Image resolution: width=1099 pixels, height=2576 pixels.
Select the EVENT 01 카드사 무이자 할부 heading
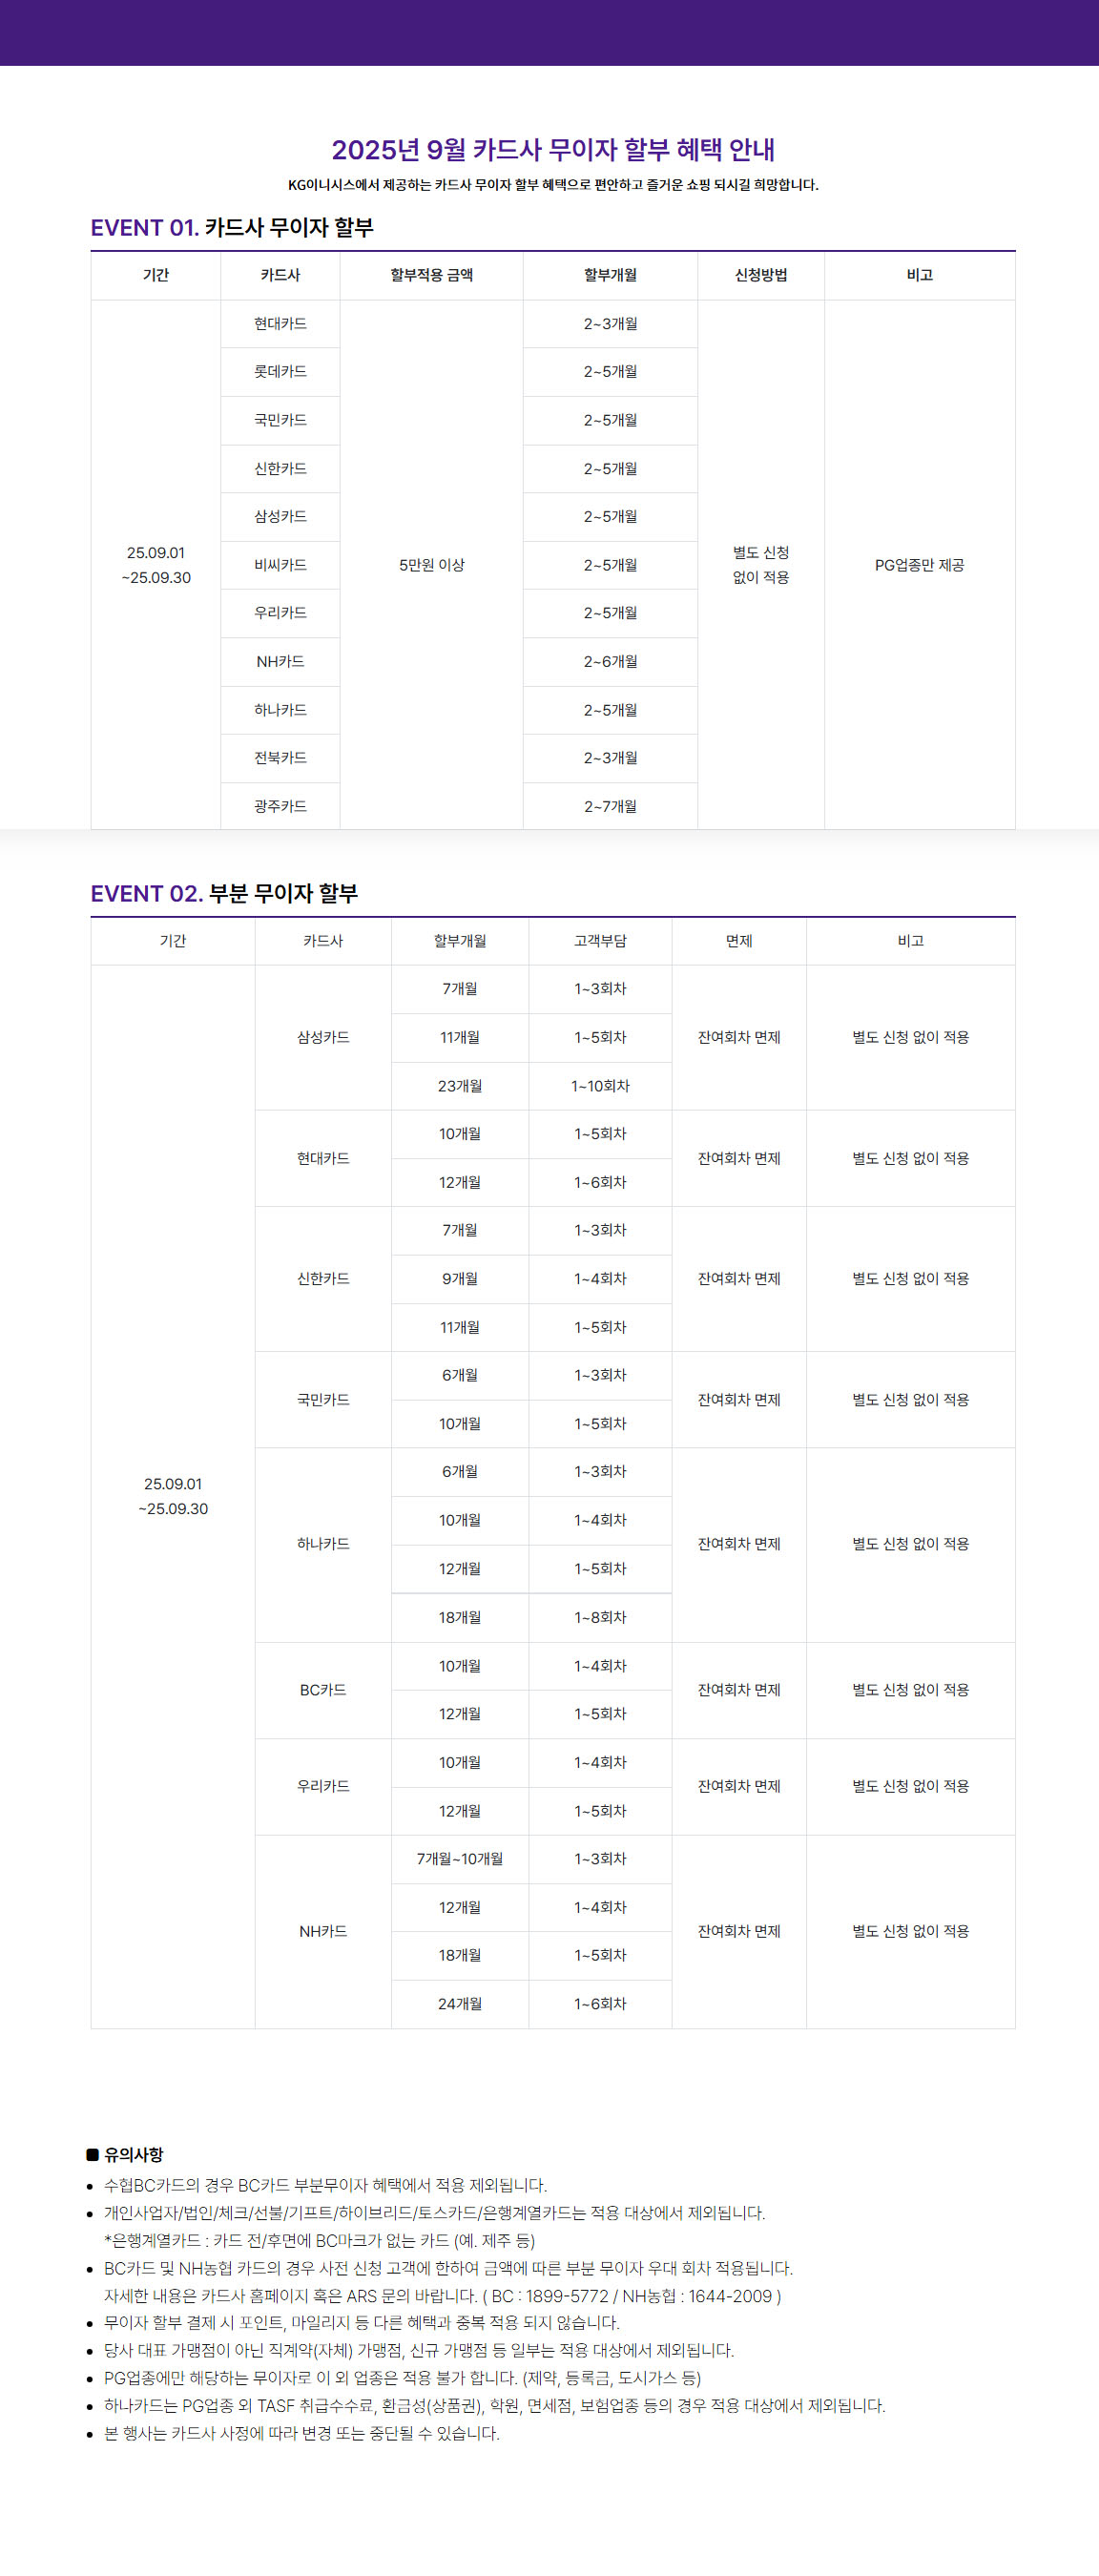click(x=232, y=228)
